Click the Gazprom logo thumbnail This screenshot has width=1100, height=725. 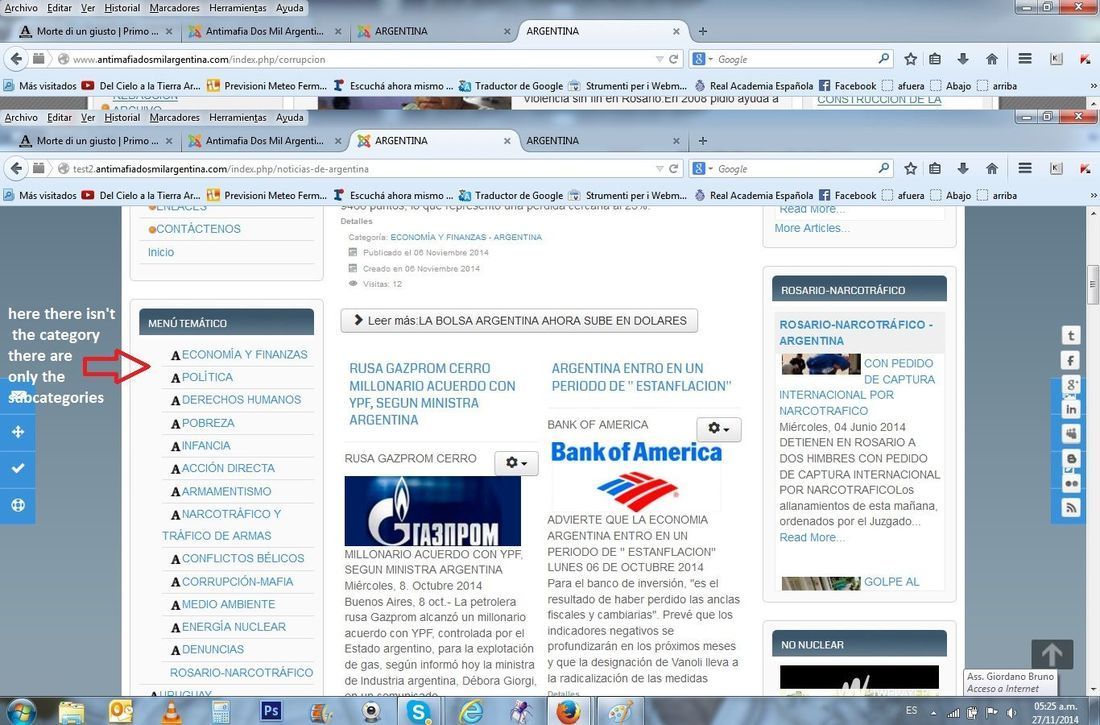[x=432, y=511]
